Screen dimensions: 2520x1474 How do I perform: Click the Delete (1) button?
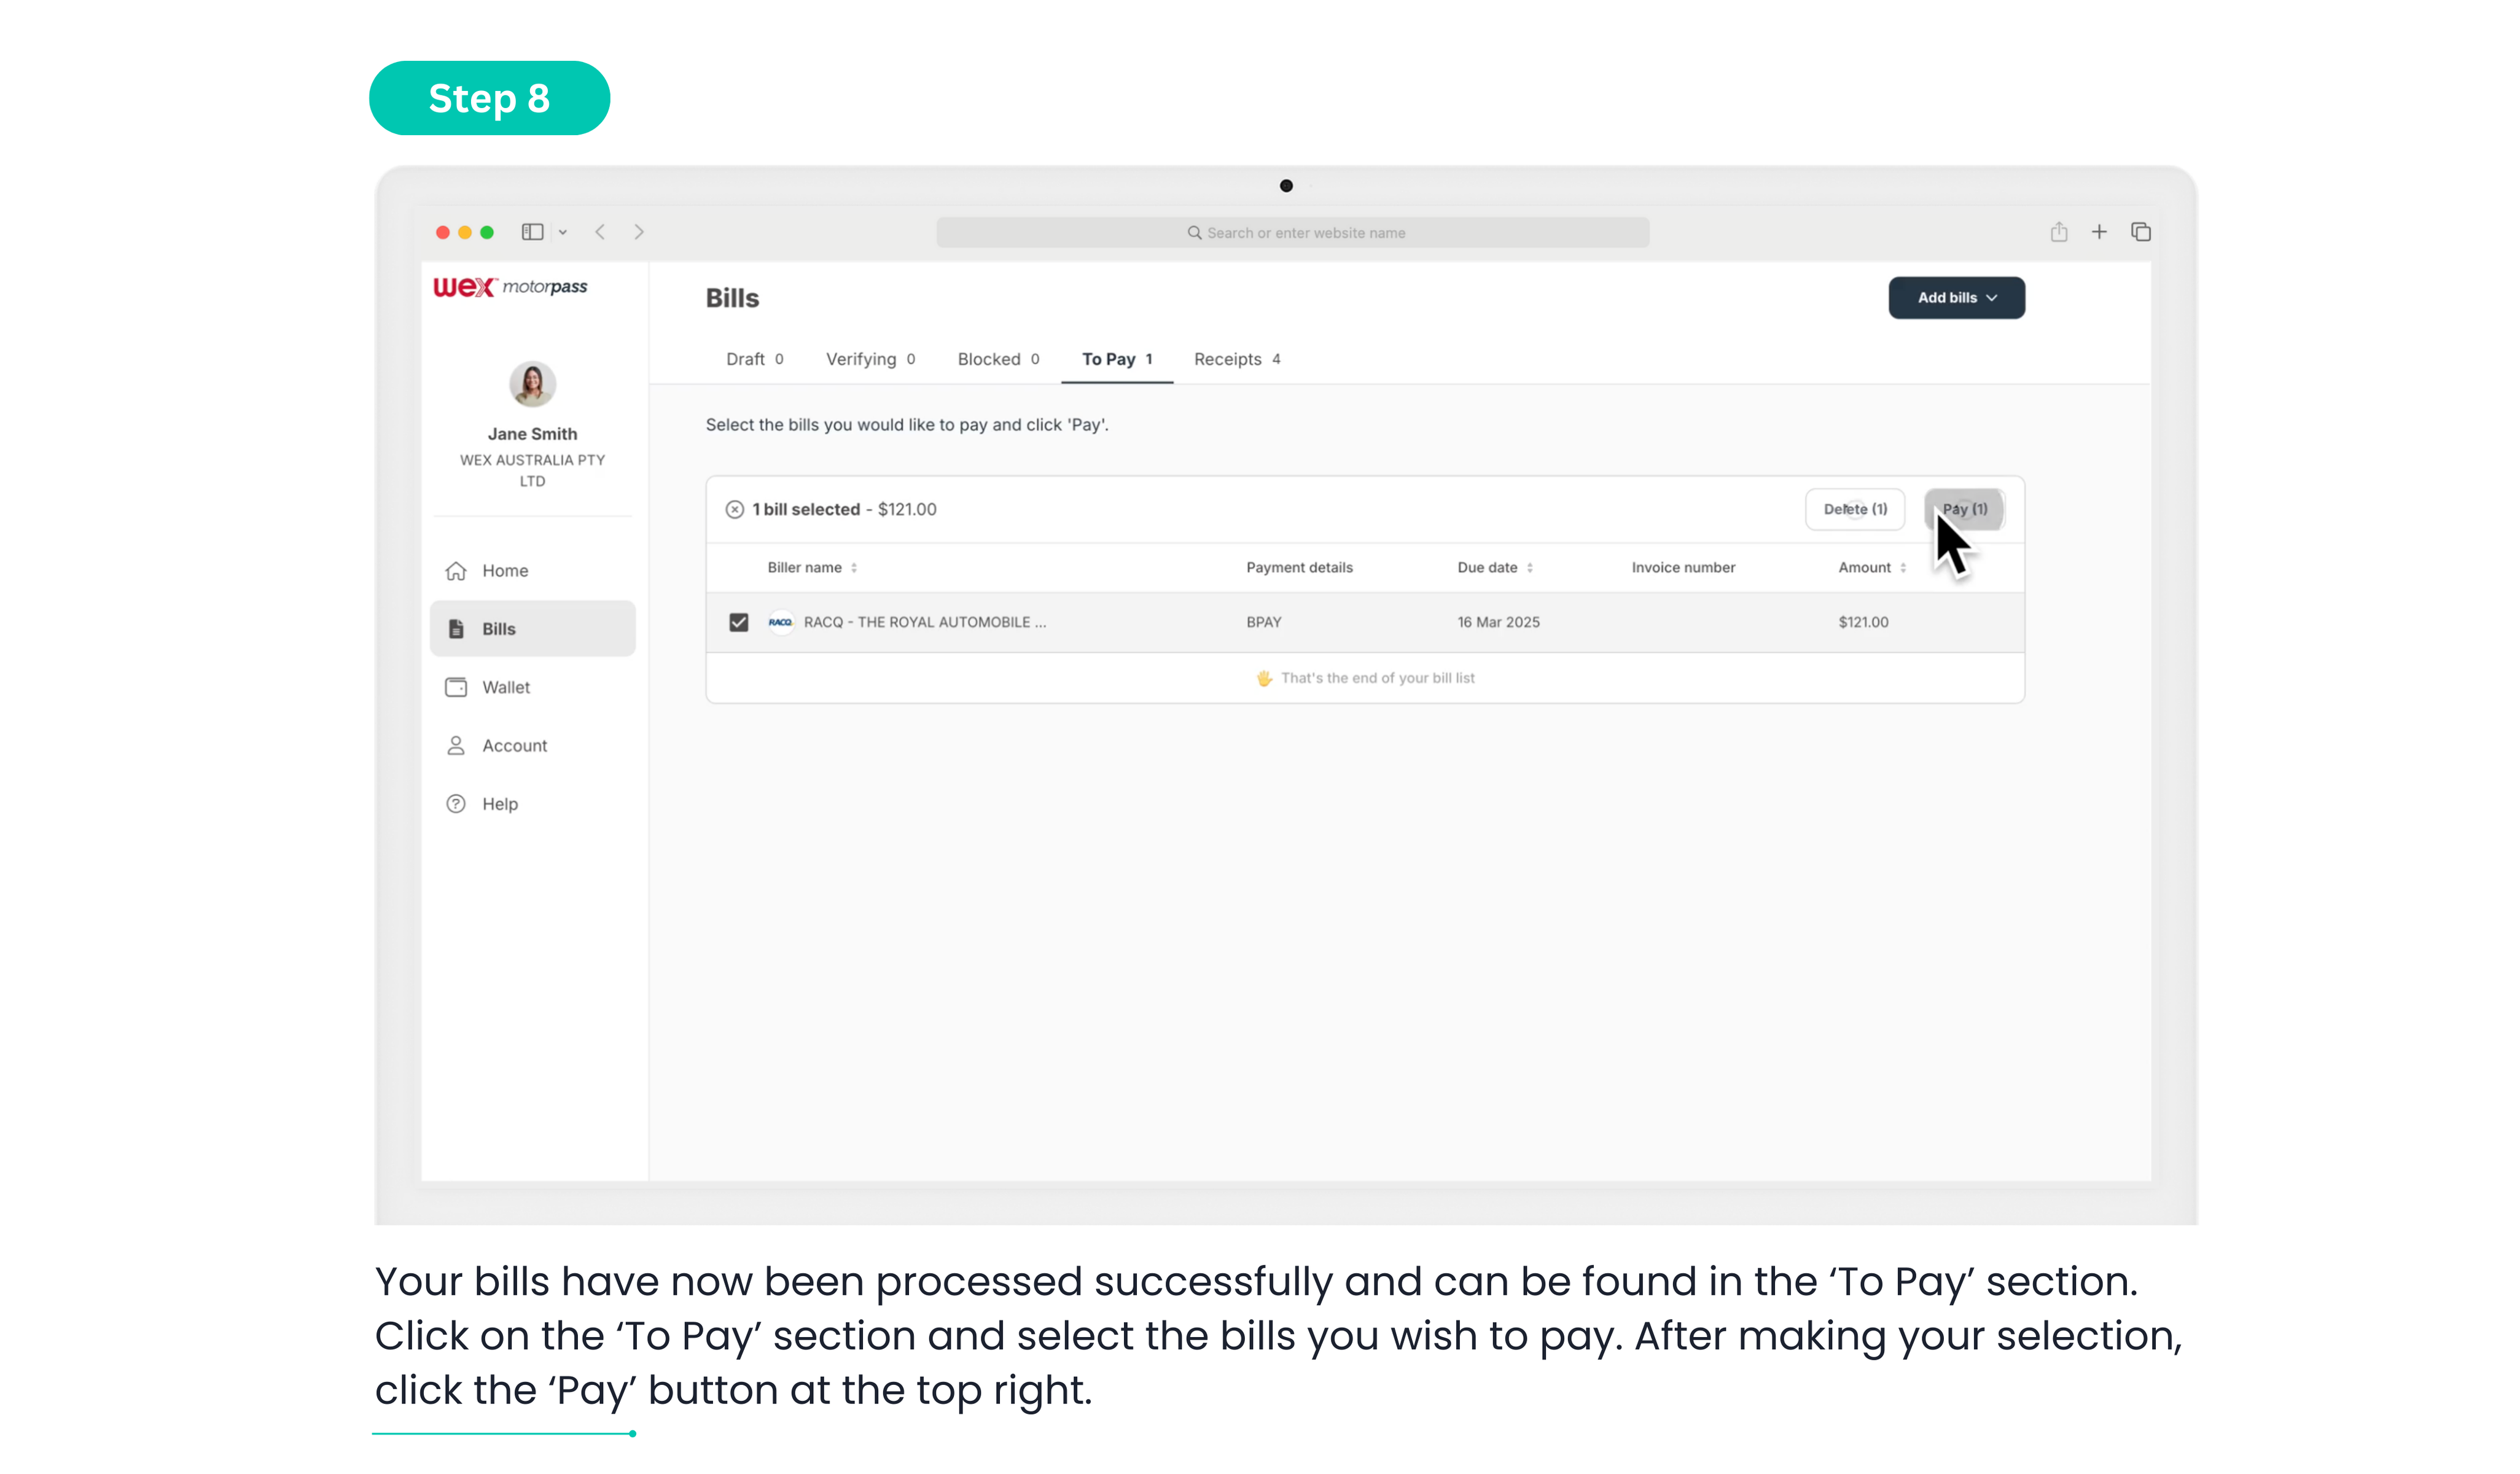pyautogui.click(x=1855, y=510)
